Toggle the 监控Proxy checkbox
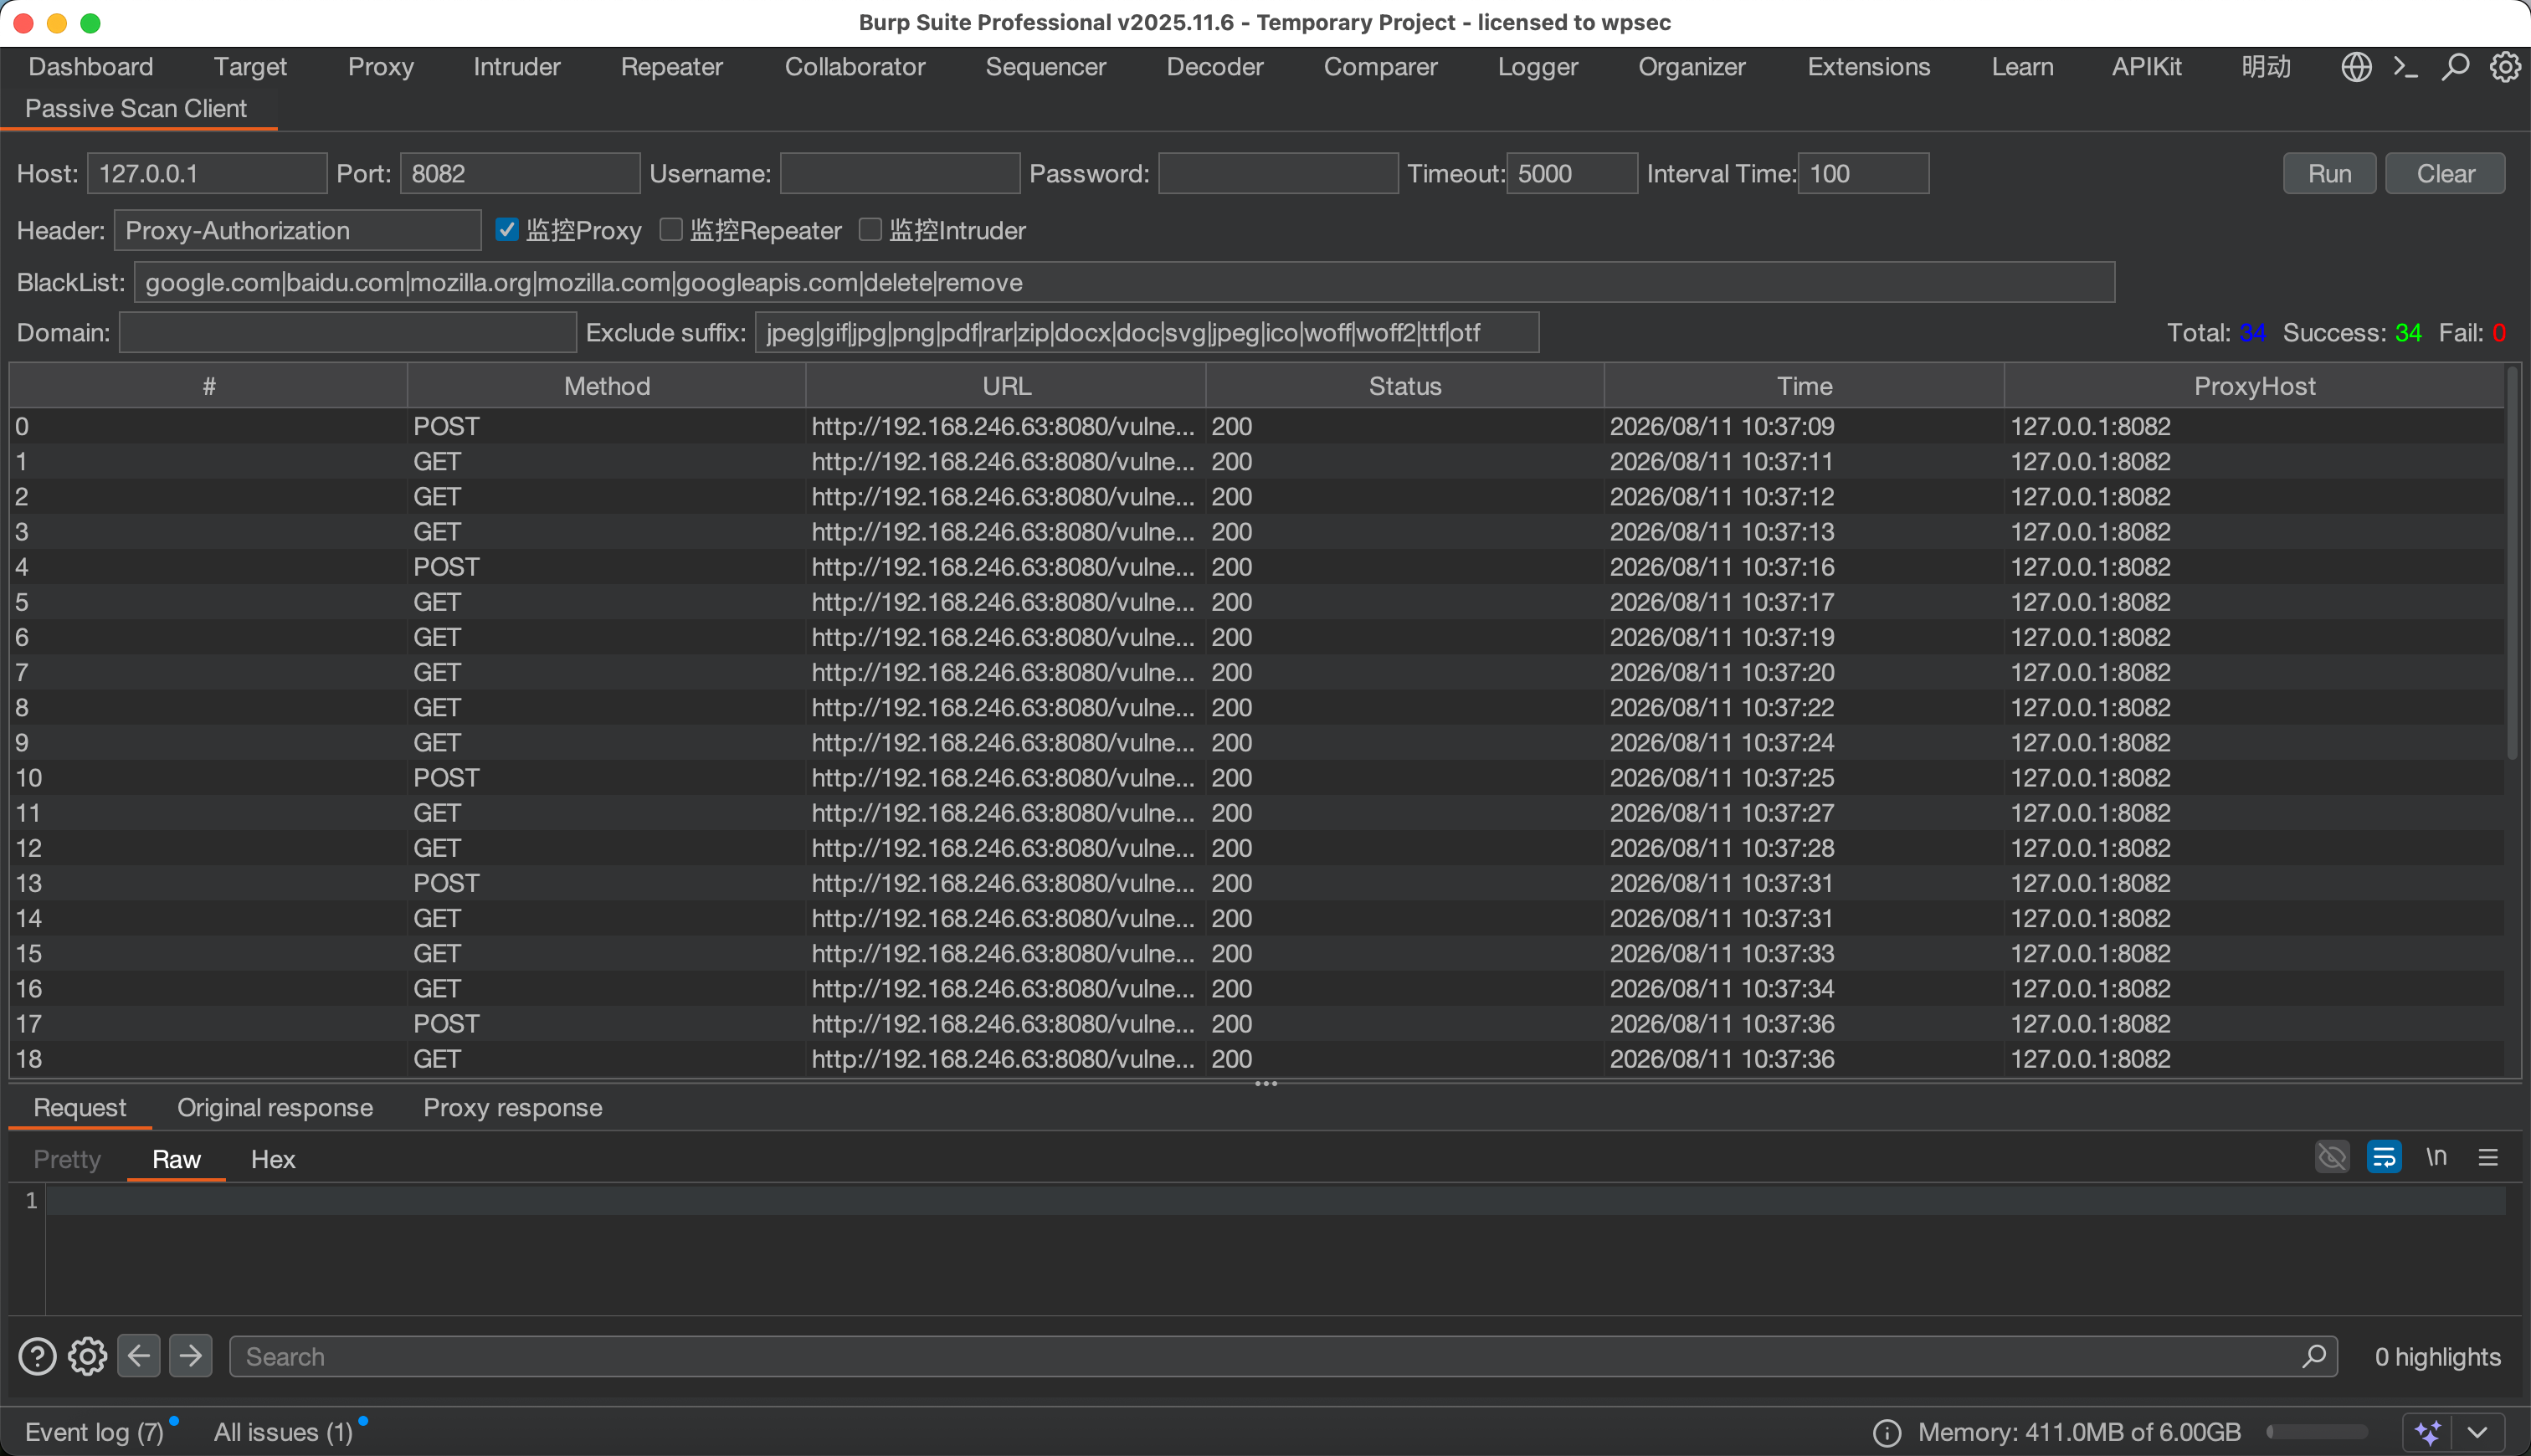This screenshot has width=2531, height=1456. pos(507,230)
